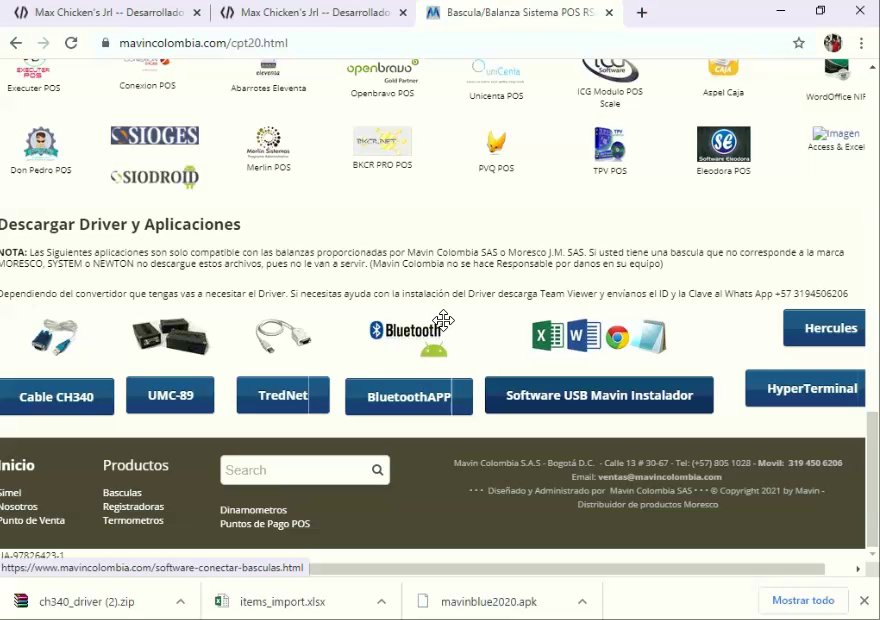
Task: Open the Dinamometros footer link
Action: tap(253, 510)
